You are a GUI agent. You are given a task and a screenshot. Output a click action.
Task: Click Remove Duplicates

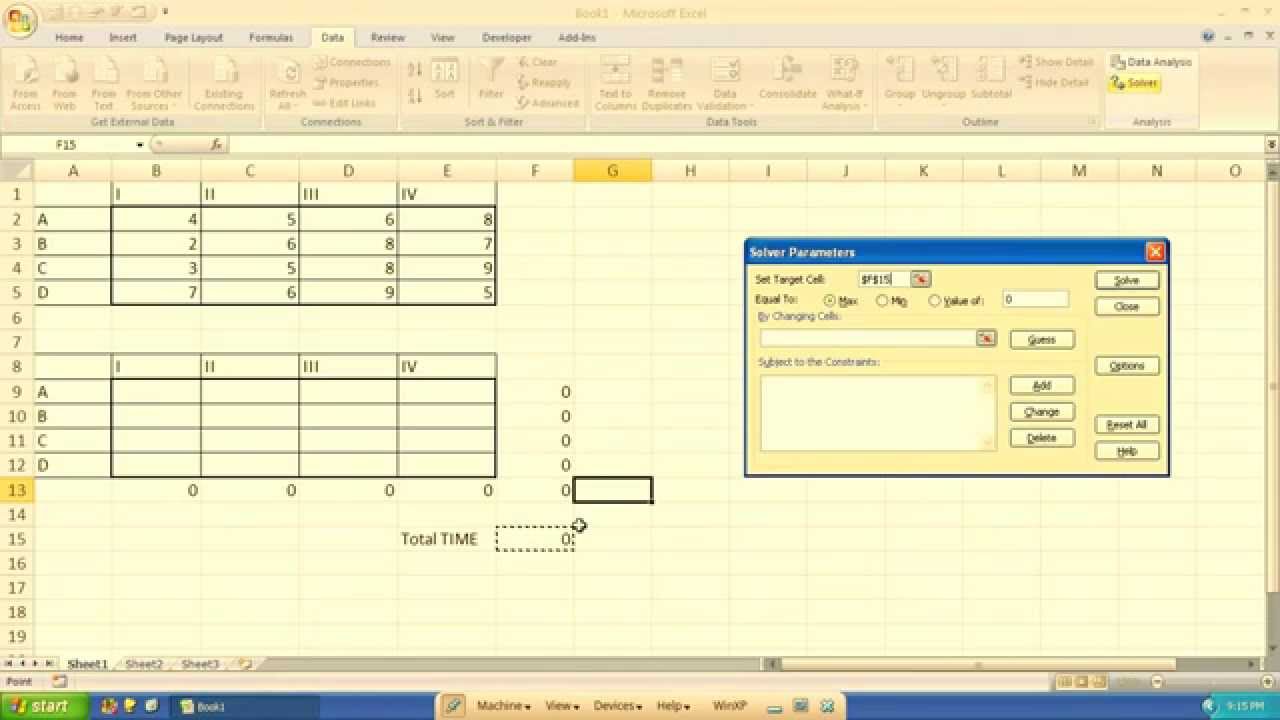click(667, 84)
